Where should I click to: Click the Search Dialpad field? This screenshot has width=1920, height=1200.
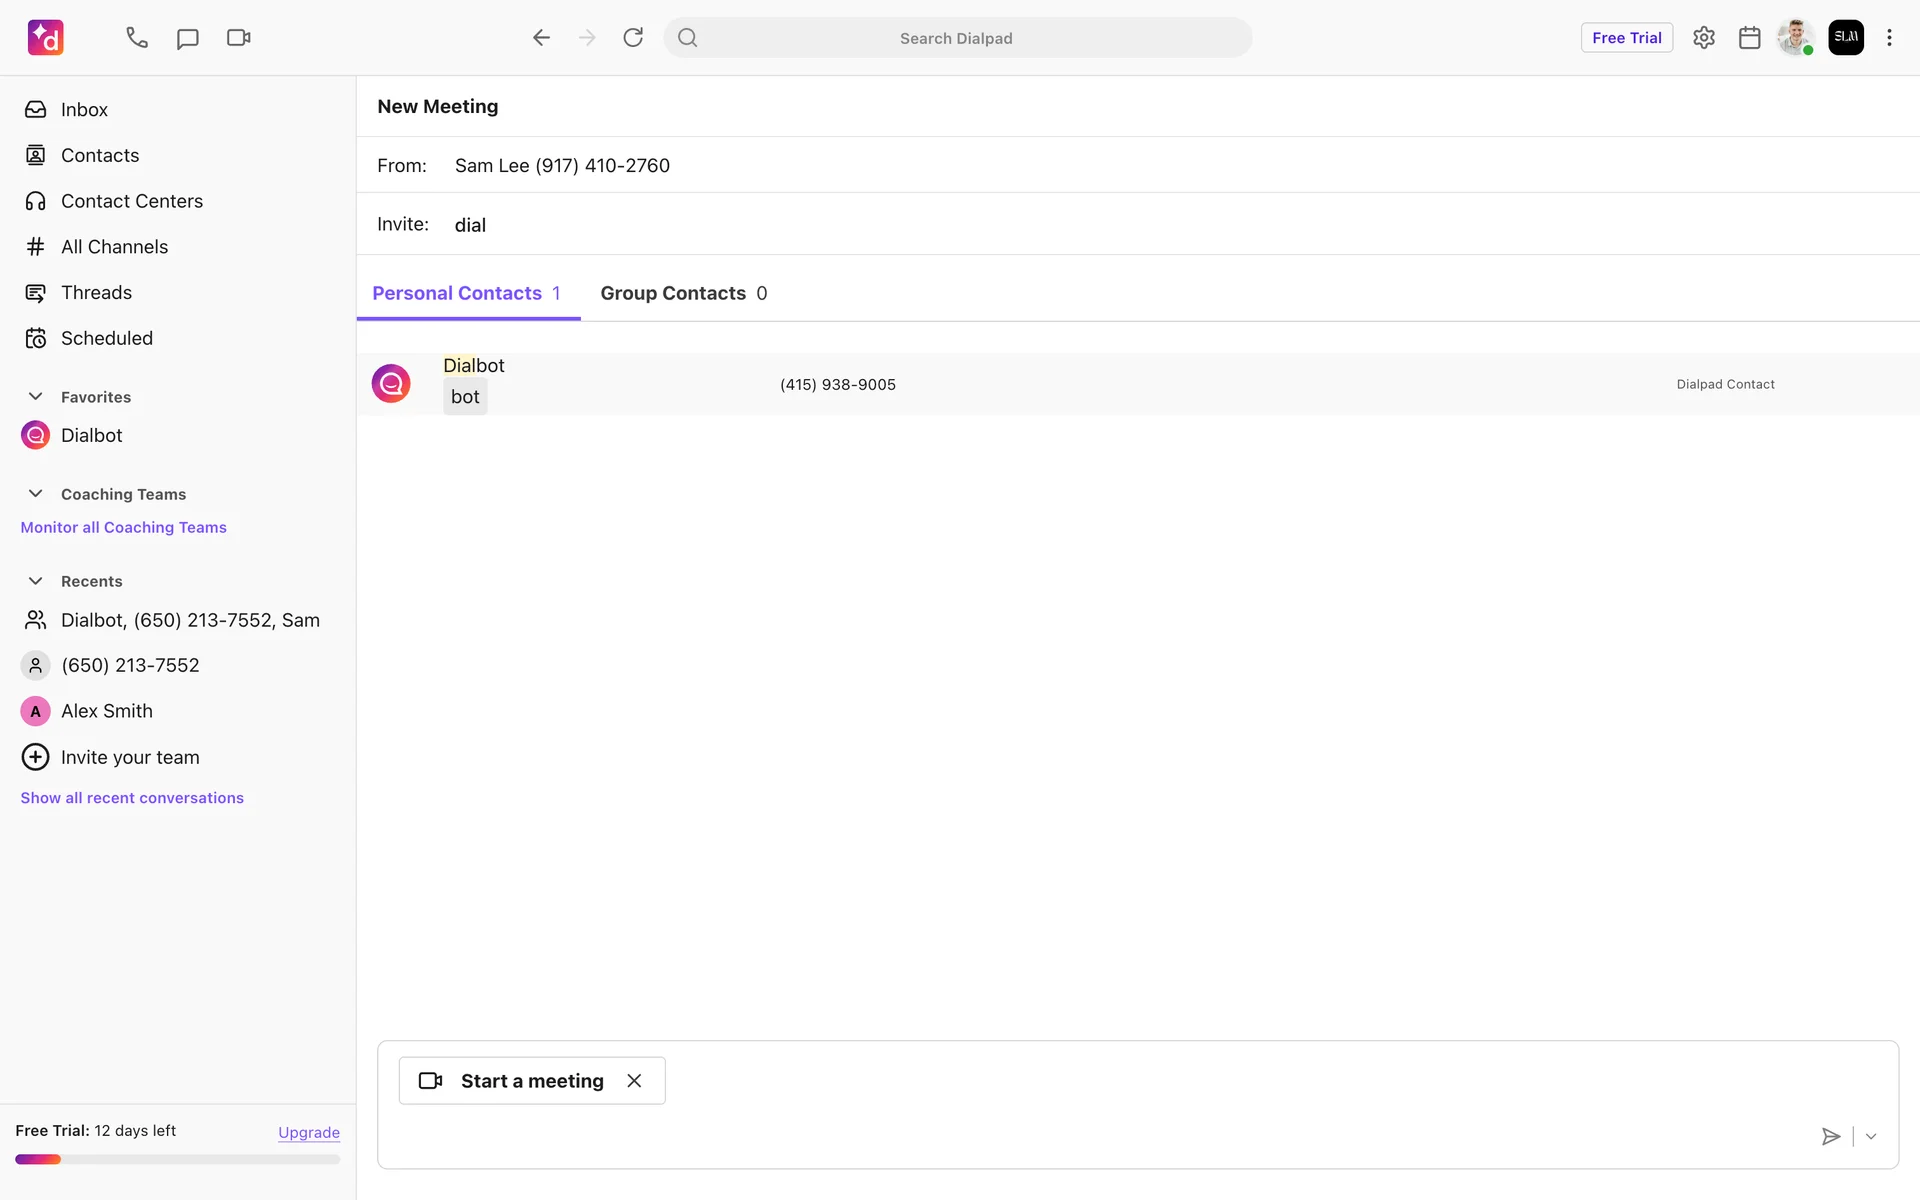(956, 38)
